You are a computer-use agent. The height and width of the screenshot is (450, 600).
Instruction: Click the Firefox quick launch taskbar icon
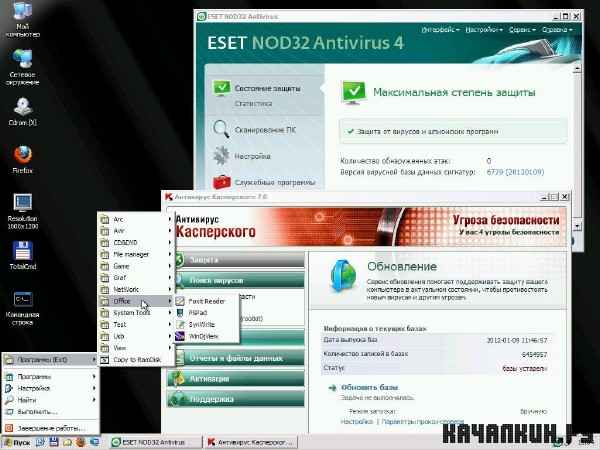point(80,442)
